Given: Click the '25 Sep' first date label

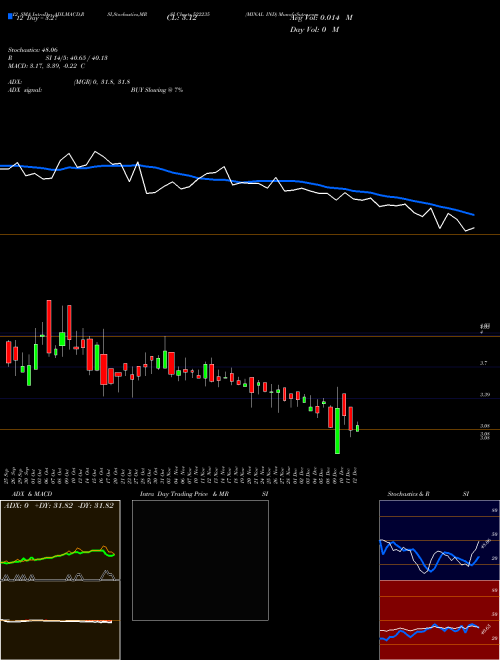Looking at the screenshot, I should [x=8, y=475].
